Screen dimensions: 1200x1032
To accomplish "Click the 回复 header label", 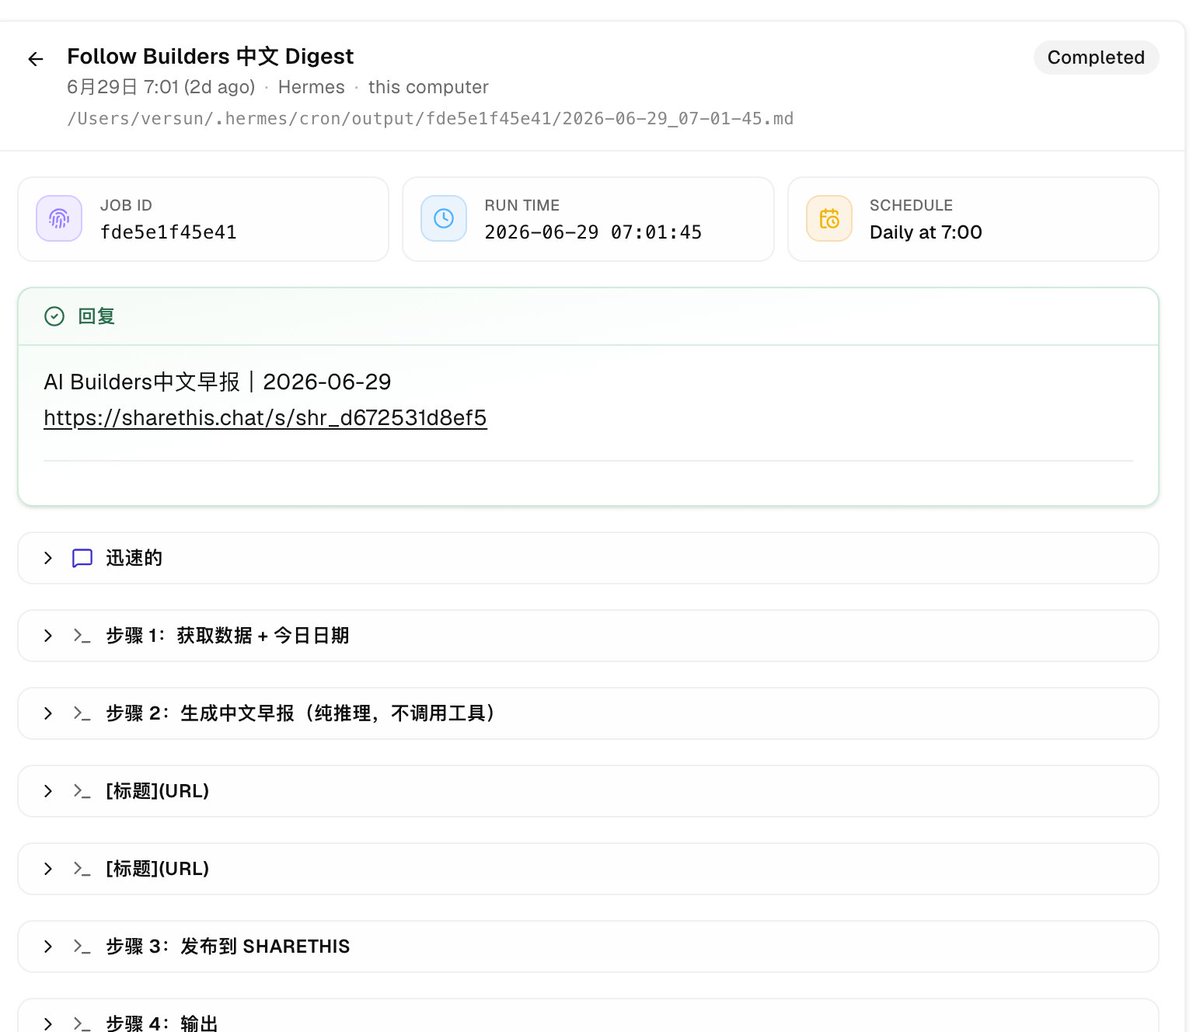I will [x=97, y=316].
